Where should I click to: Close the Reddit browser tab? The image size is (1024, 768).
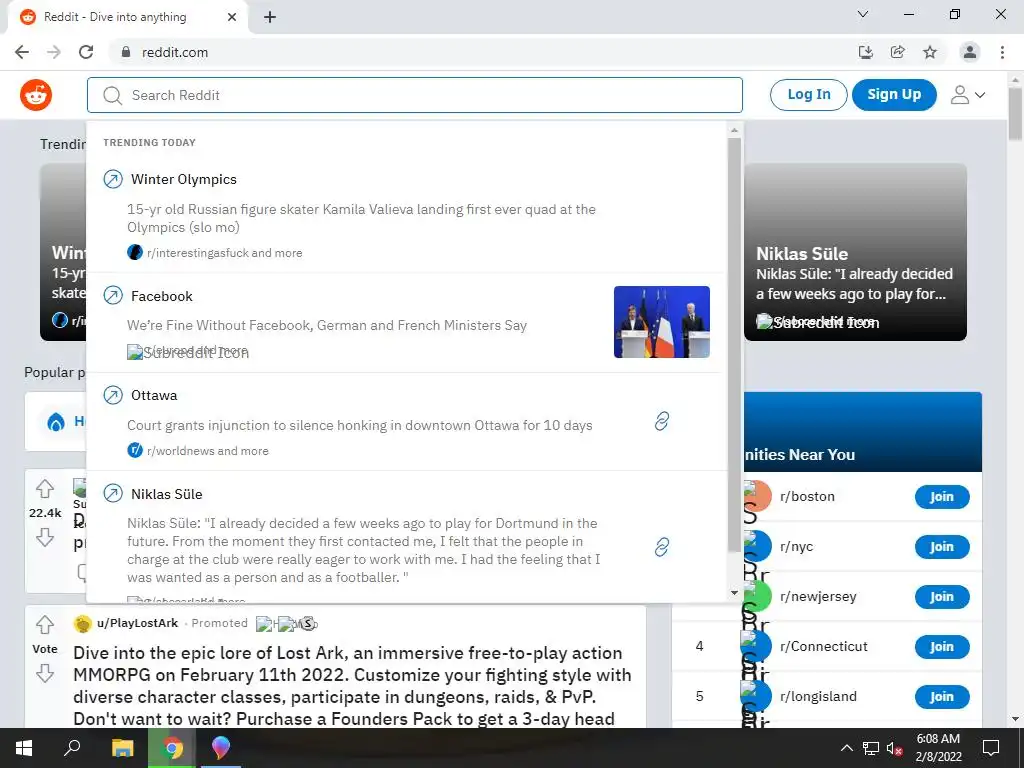click(232, 17)
